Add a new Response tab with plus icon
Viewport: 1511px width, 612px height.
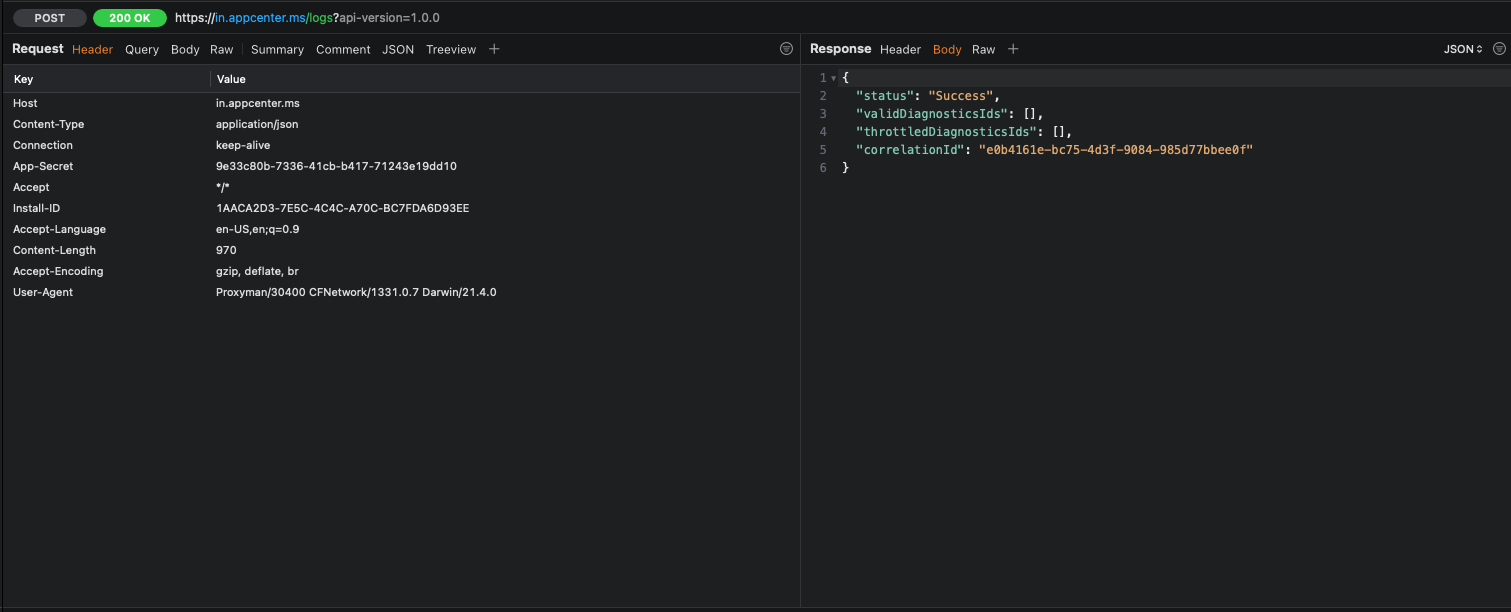(1013, 49)
